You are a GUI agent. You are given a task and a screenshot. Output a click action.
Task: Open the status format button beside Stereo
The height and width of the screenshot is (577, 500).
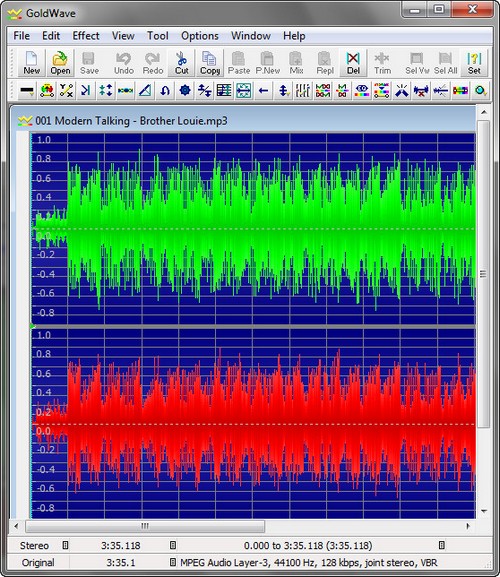65,545
